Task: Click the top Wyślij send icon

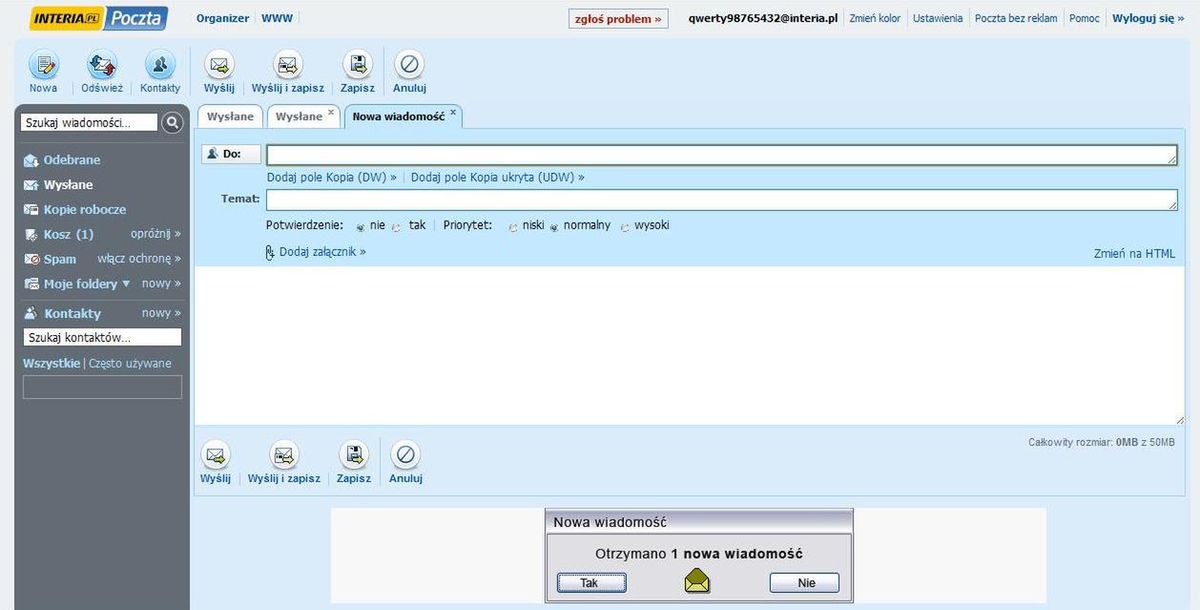Action: click(x=219, y=66)
